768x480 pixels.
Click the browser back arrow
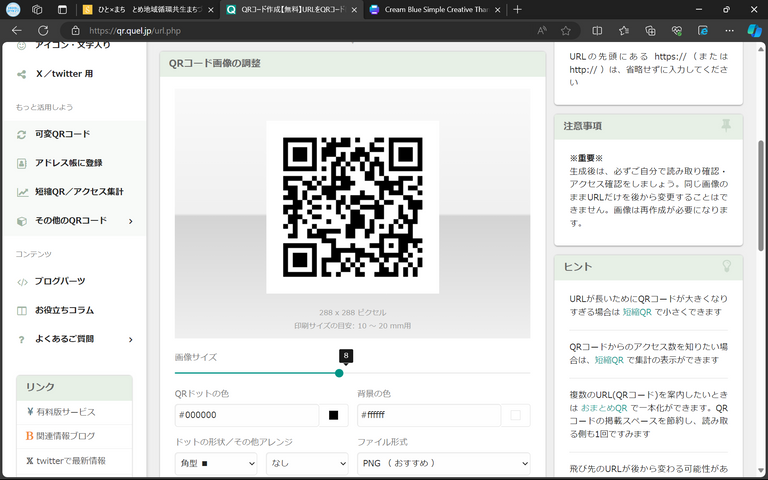click(16, 31)
